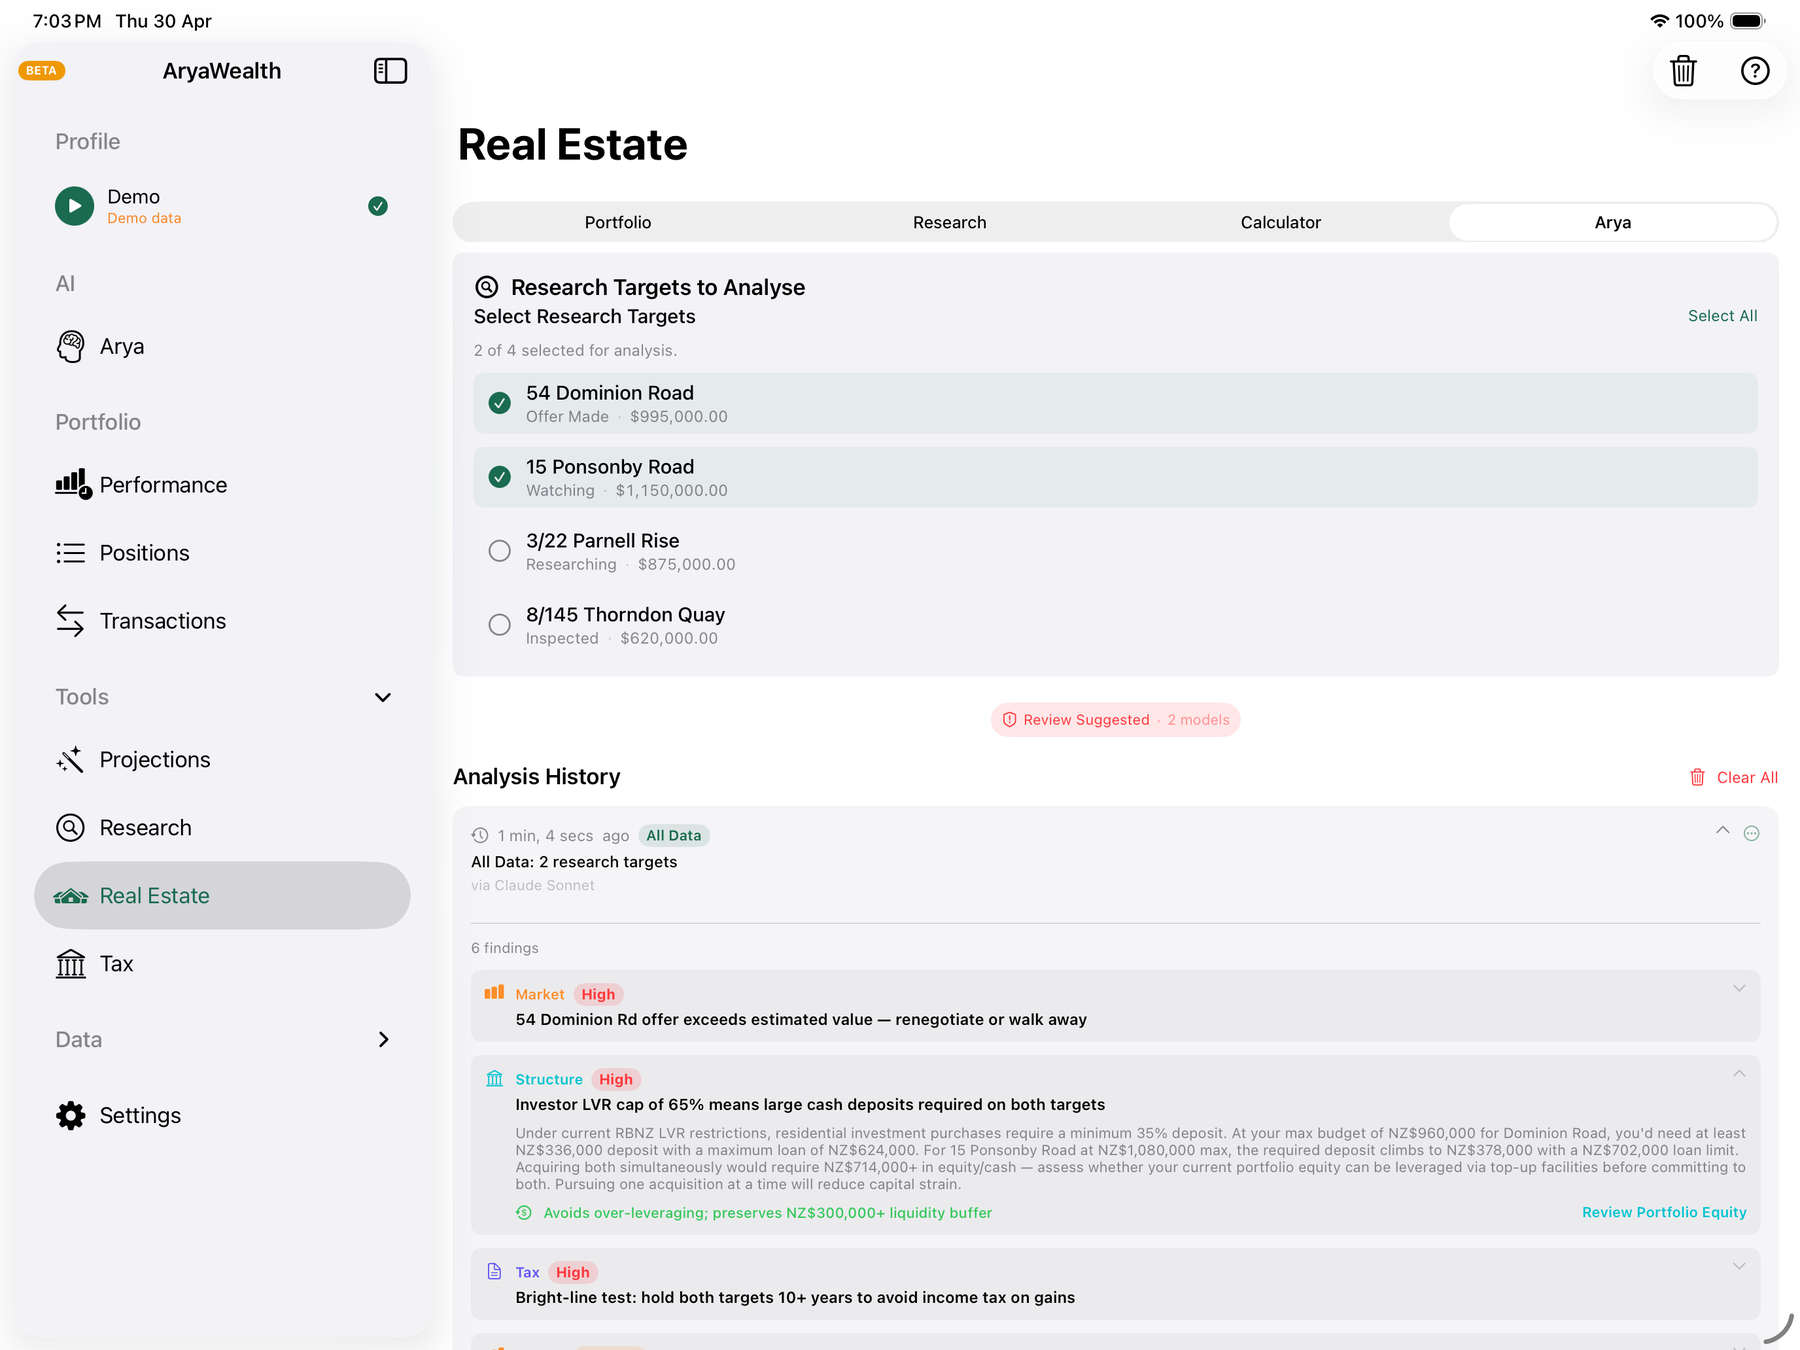The height and width of the screenshot is (1350, 1800).
Task: Switch to the Portfolio tab
Action: point(618,222)
